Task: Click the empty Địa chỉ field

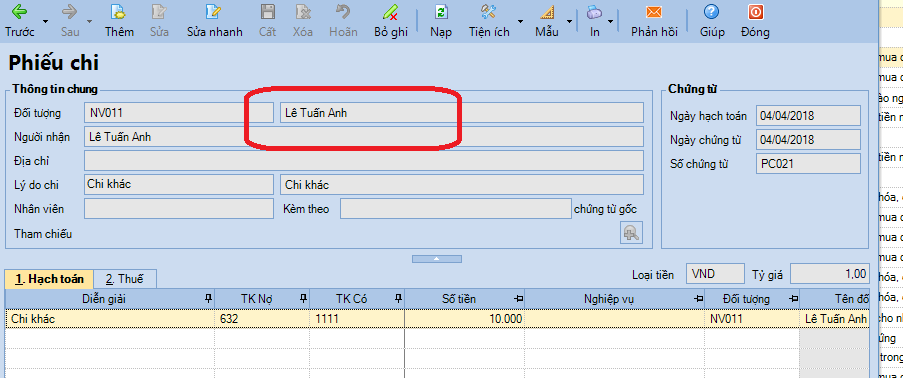Action: (x=364, y=161)
